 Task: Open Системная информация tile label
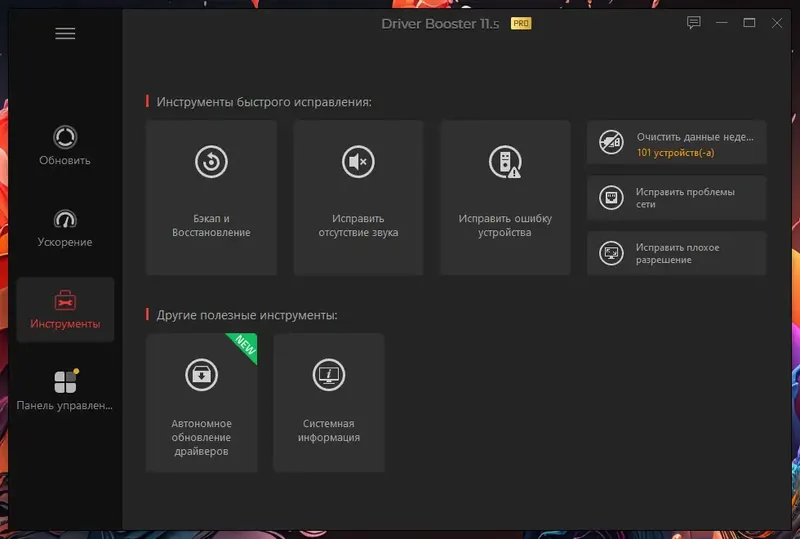tap(329, 430)
